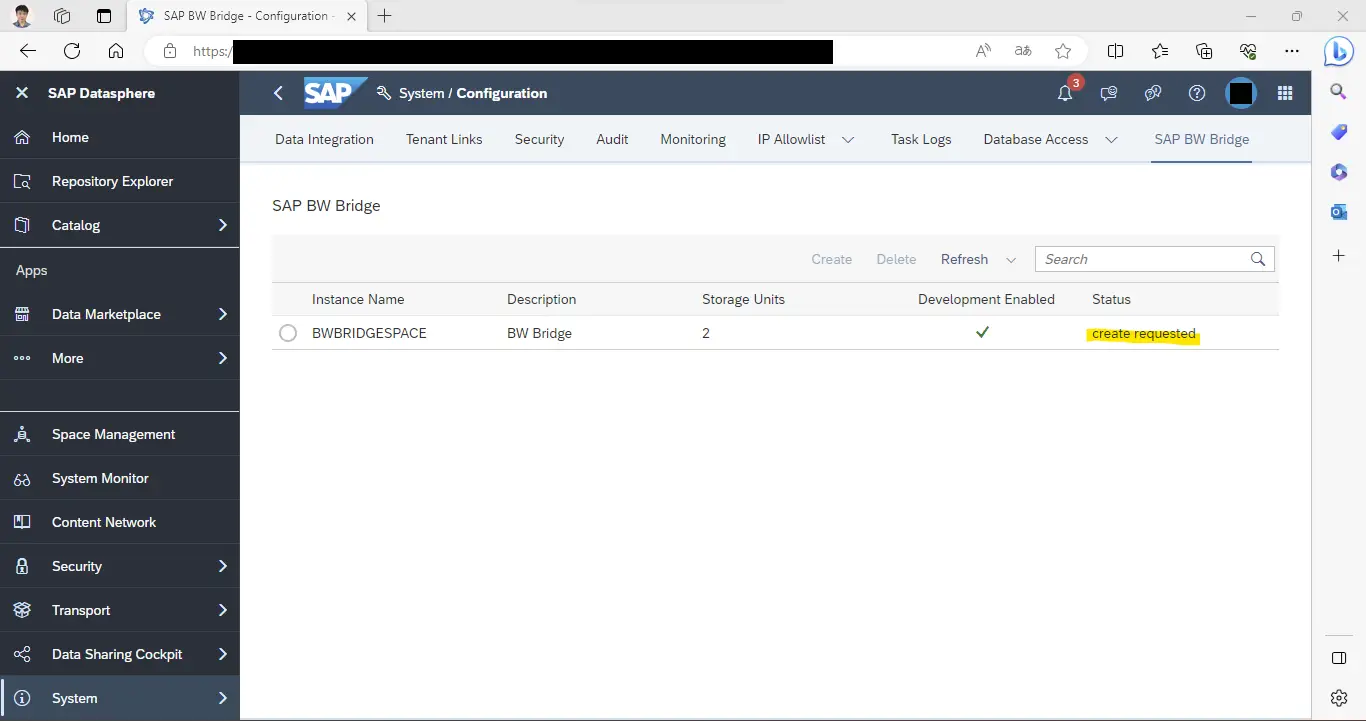Click the 'create requested' status text
The width and height of the screenshot is (1366, 721).
point(1144,334)
